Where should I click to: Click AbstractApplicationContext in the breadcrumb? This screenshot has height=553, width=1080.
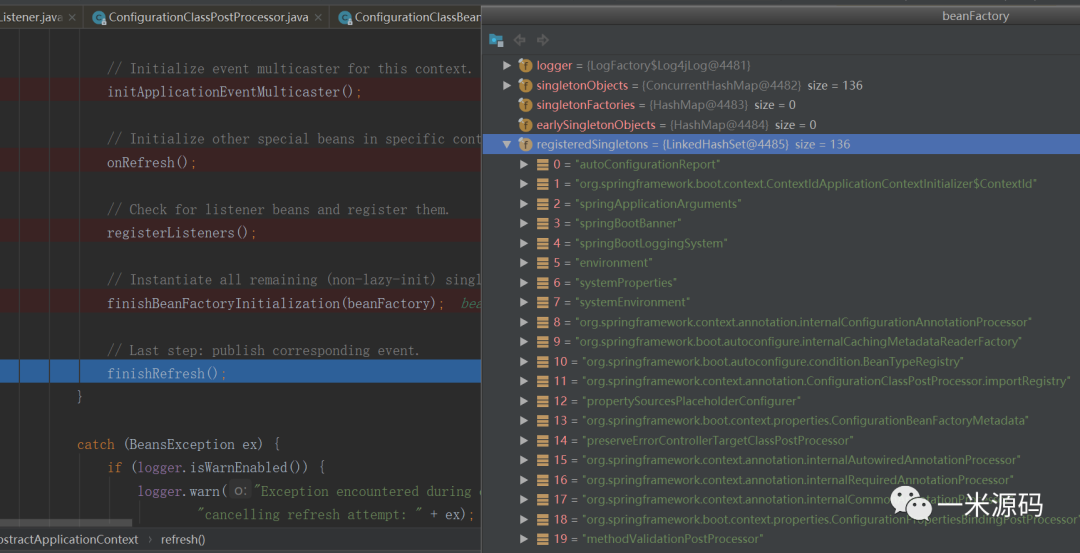pyautogui.click(x=68, y=540)
